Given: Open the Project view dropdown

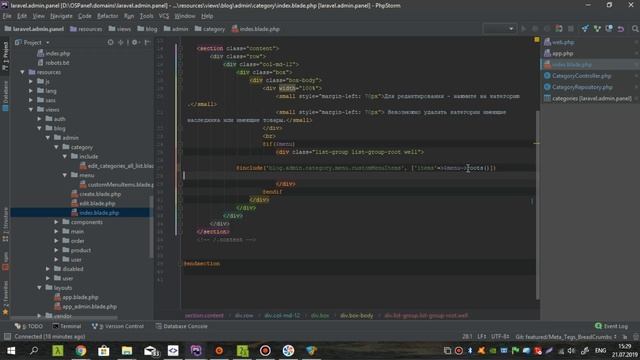Looking at the screenshot, I should 32,42.
